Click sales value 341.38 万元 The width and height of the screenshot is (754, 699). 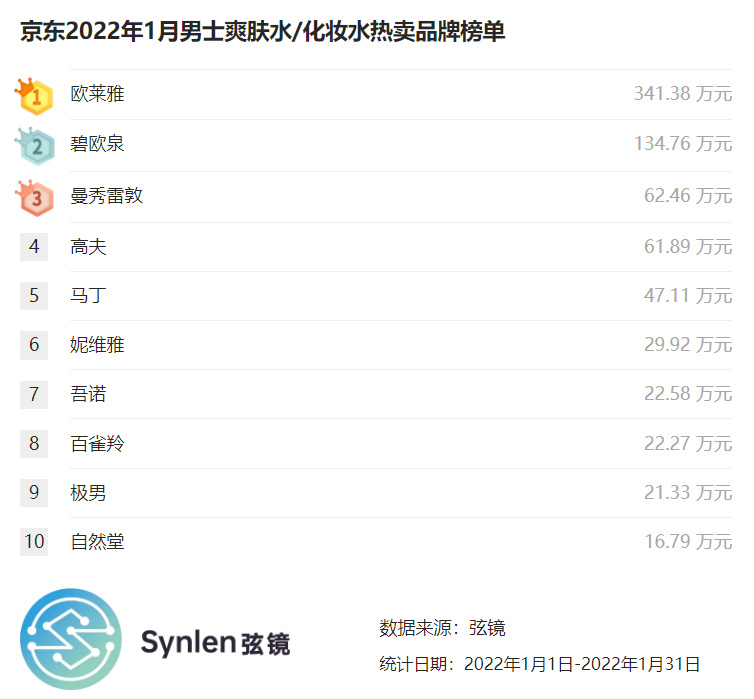pos(683,94)
